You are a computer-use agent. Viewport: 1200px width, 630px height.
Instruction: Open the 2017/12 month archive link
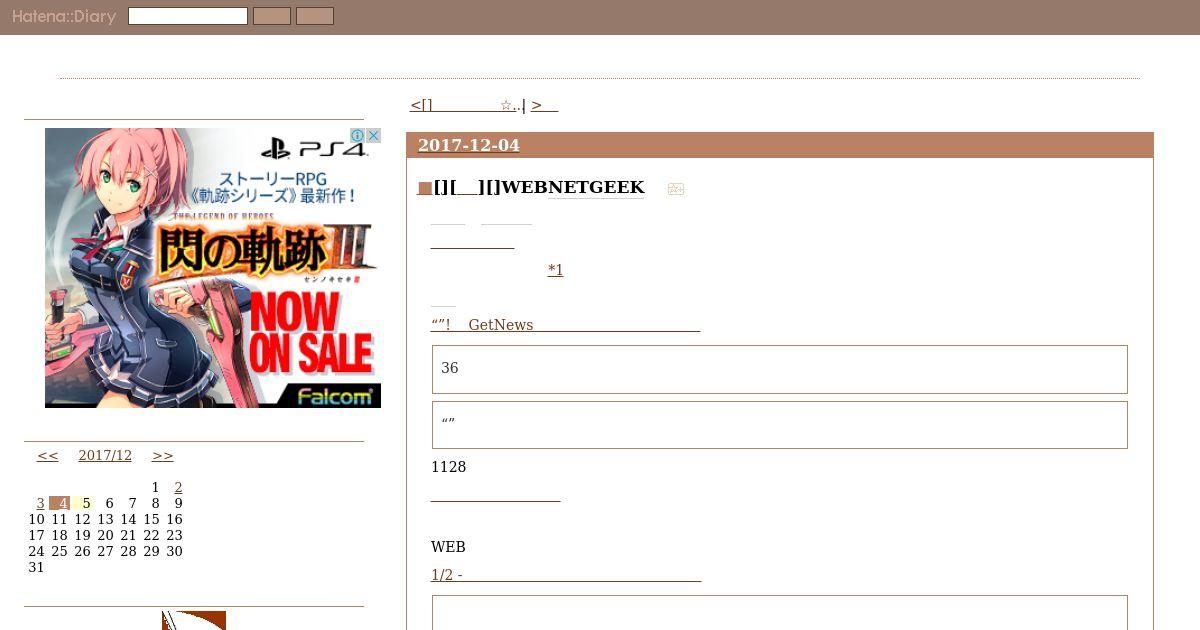click(x=105, y=455)
